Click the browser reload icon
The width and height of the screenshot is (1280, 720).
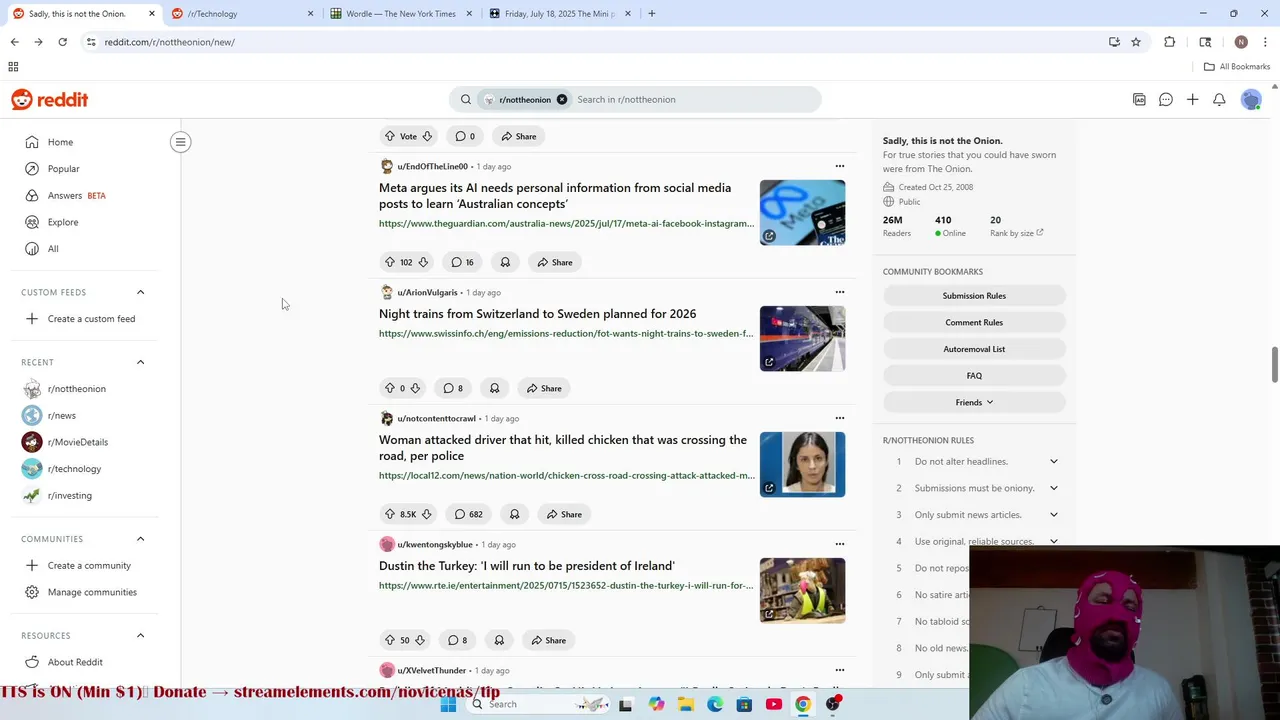(62, 42)
